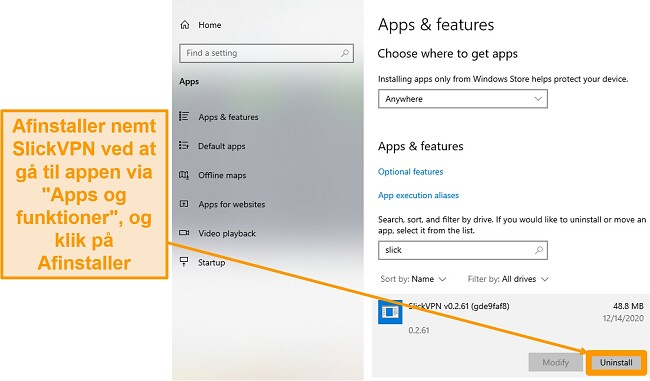
Task: Click the search magnifier in Find a setting
Action: click(344, 53)
